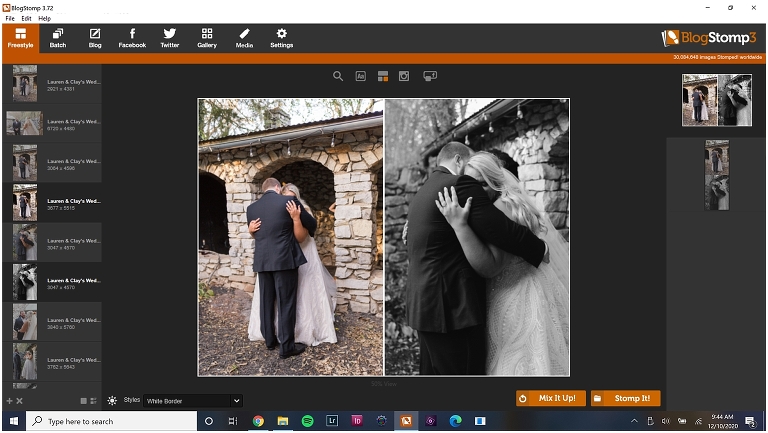768x433 pixels.
Task: Open Cortana circle icon in the taskbar
Action: [209, 421]
